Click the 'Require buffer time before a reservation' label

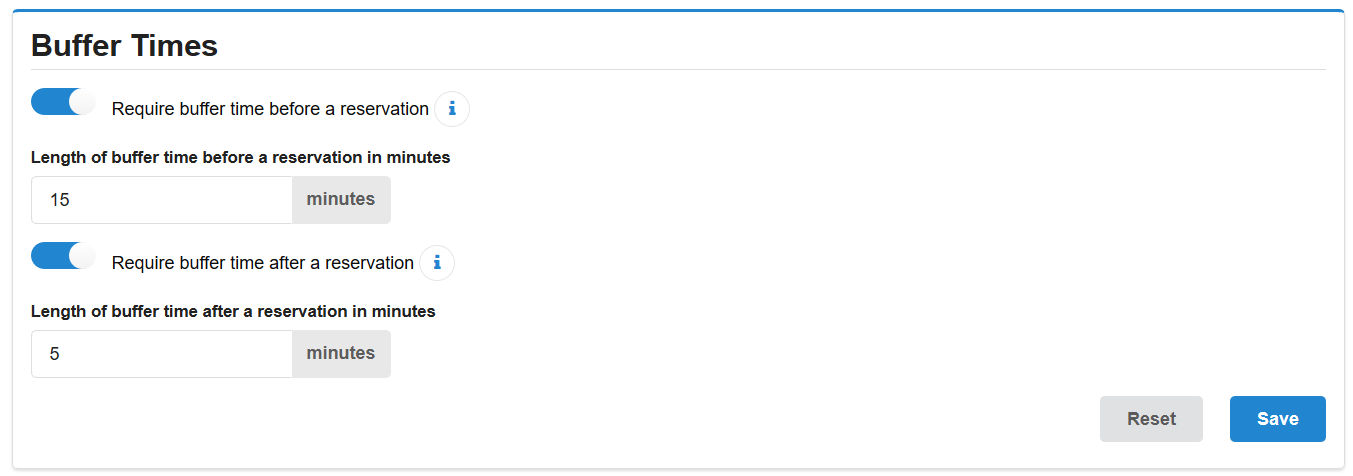[270, 109]
